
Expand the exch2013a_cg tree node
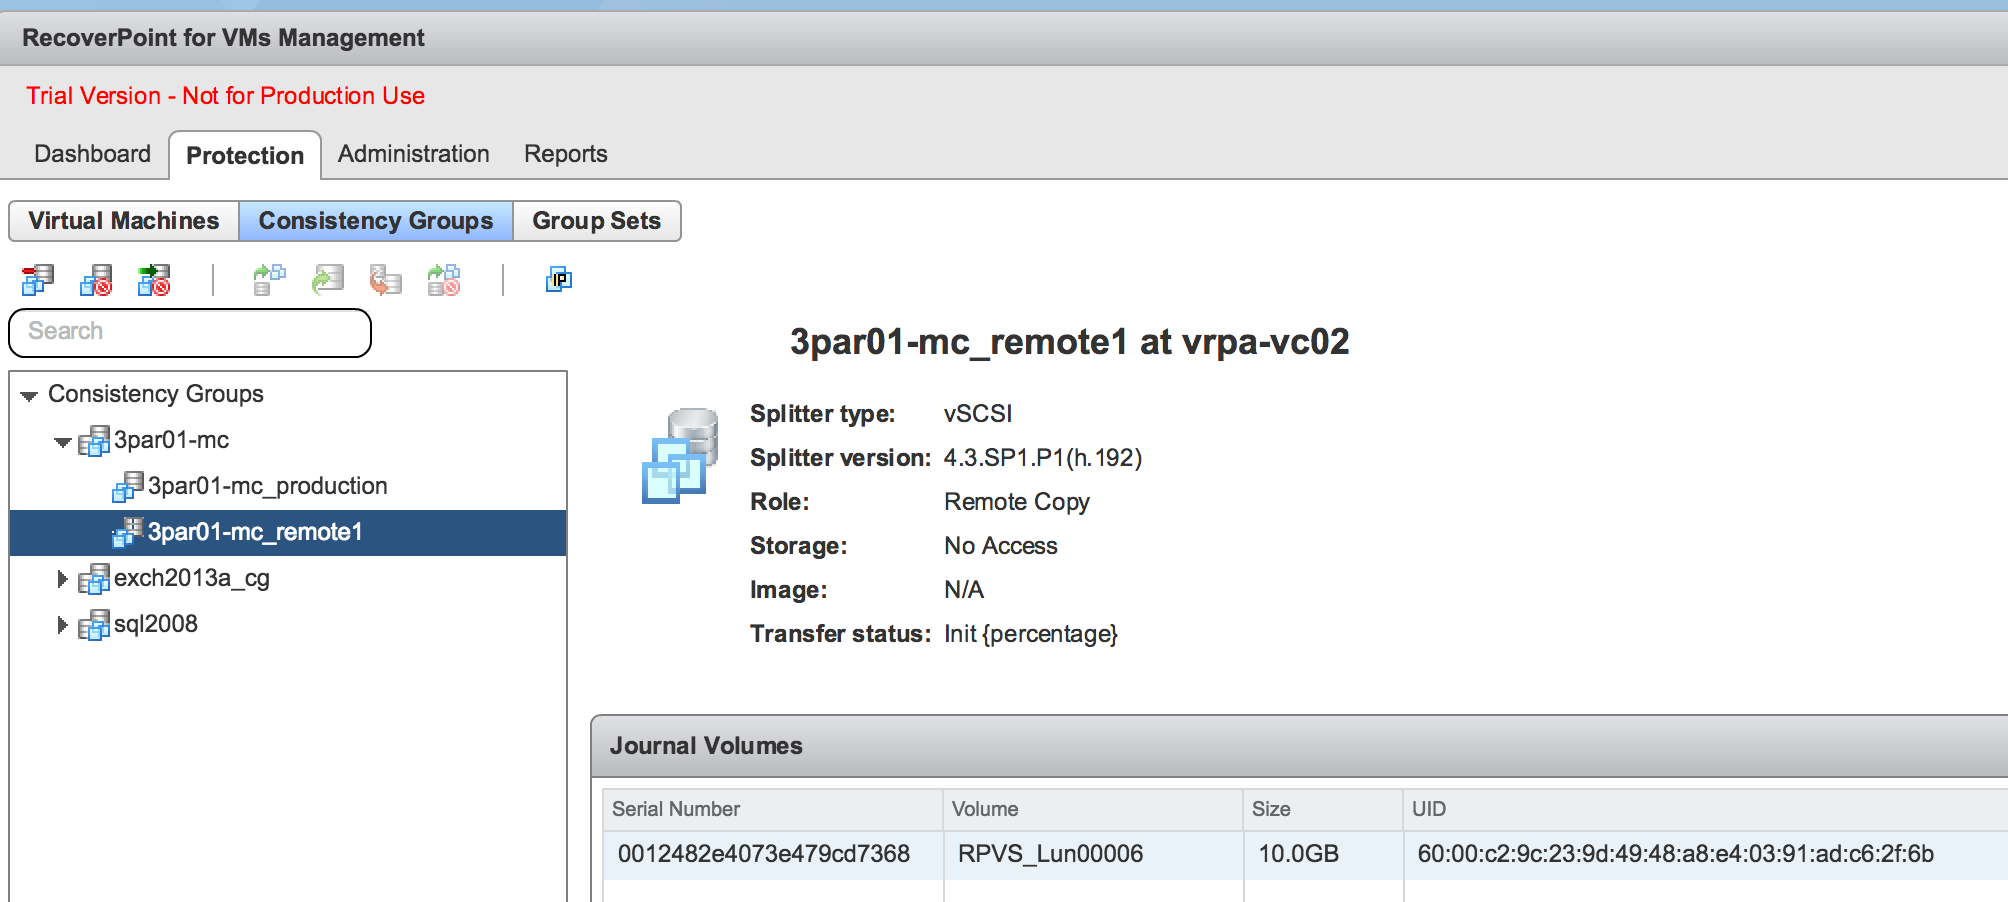[62, 579]
